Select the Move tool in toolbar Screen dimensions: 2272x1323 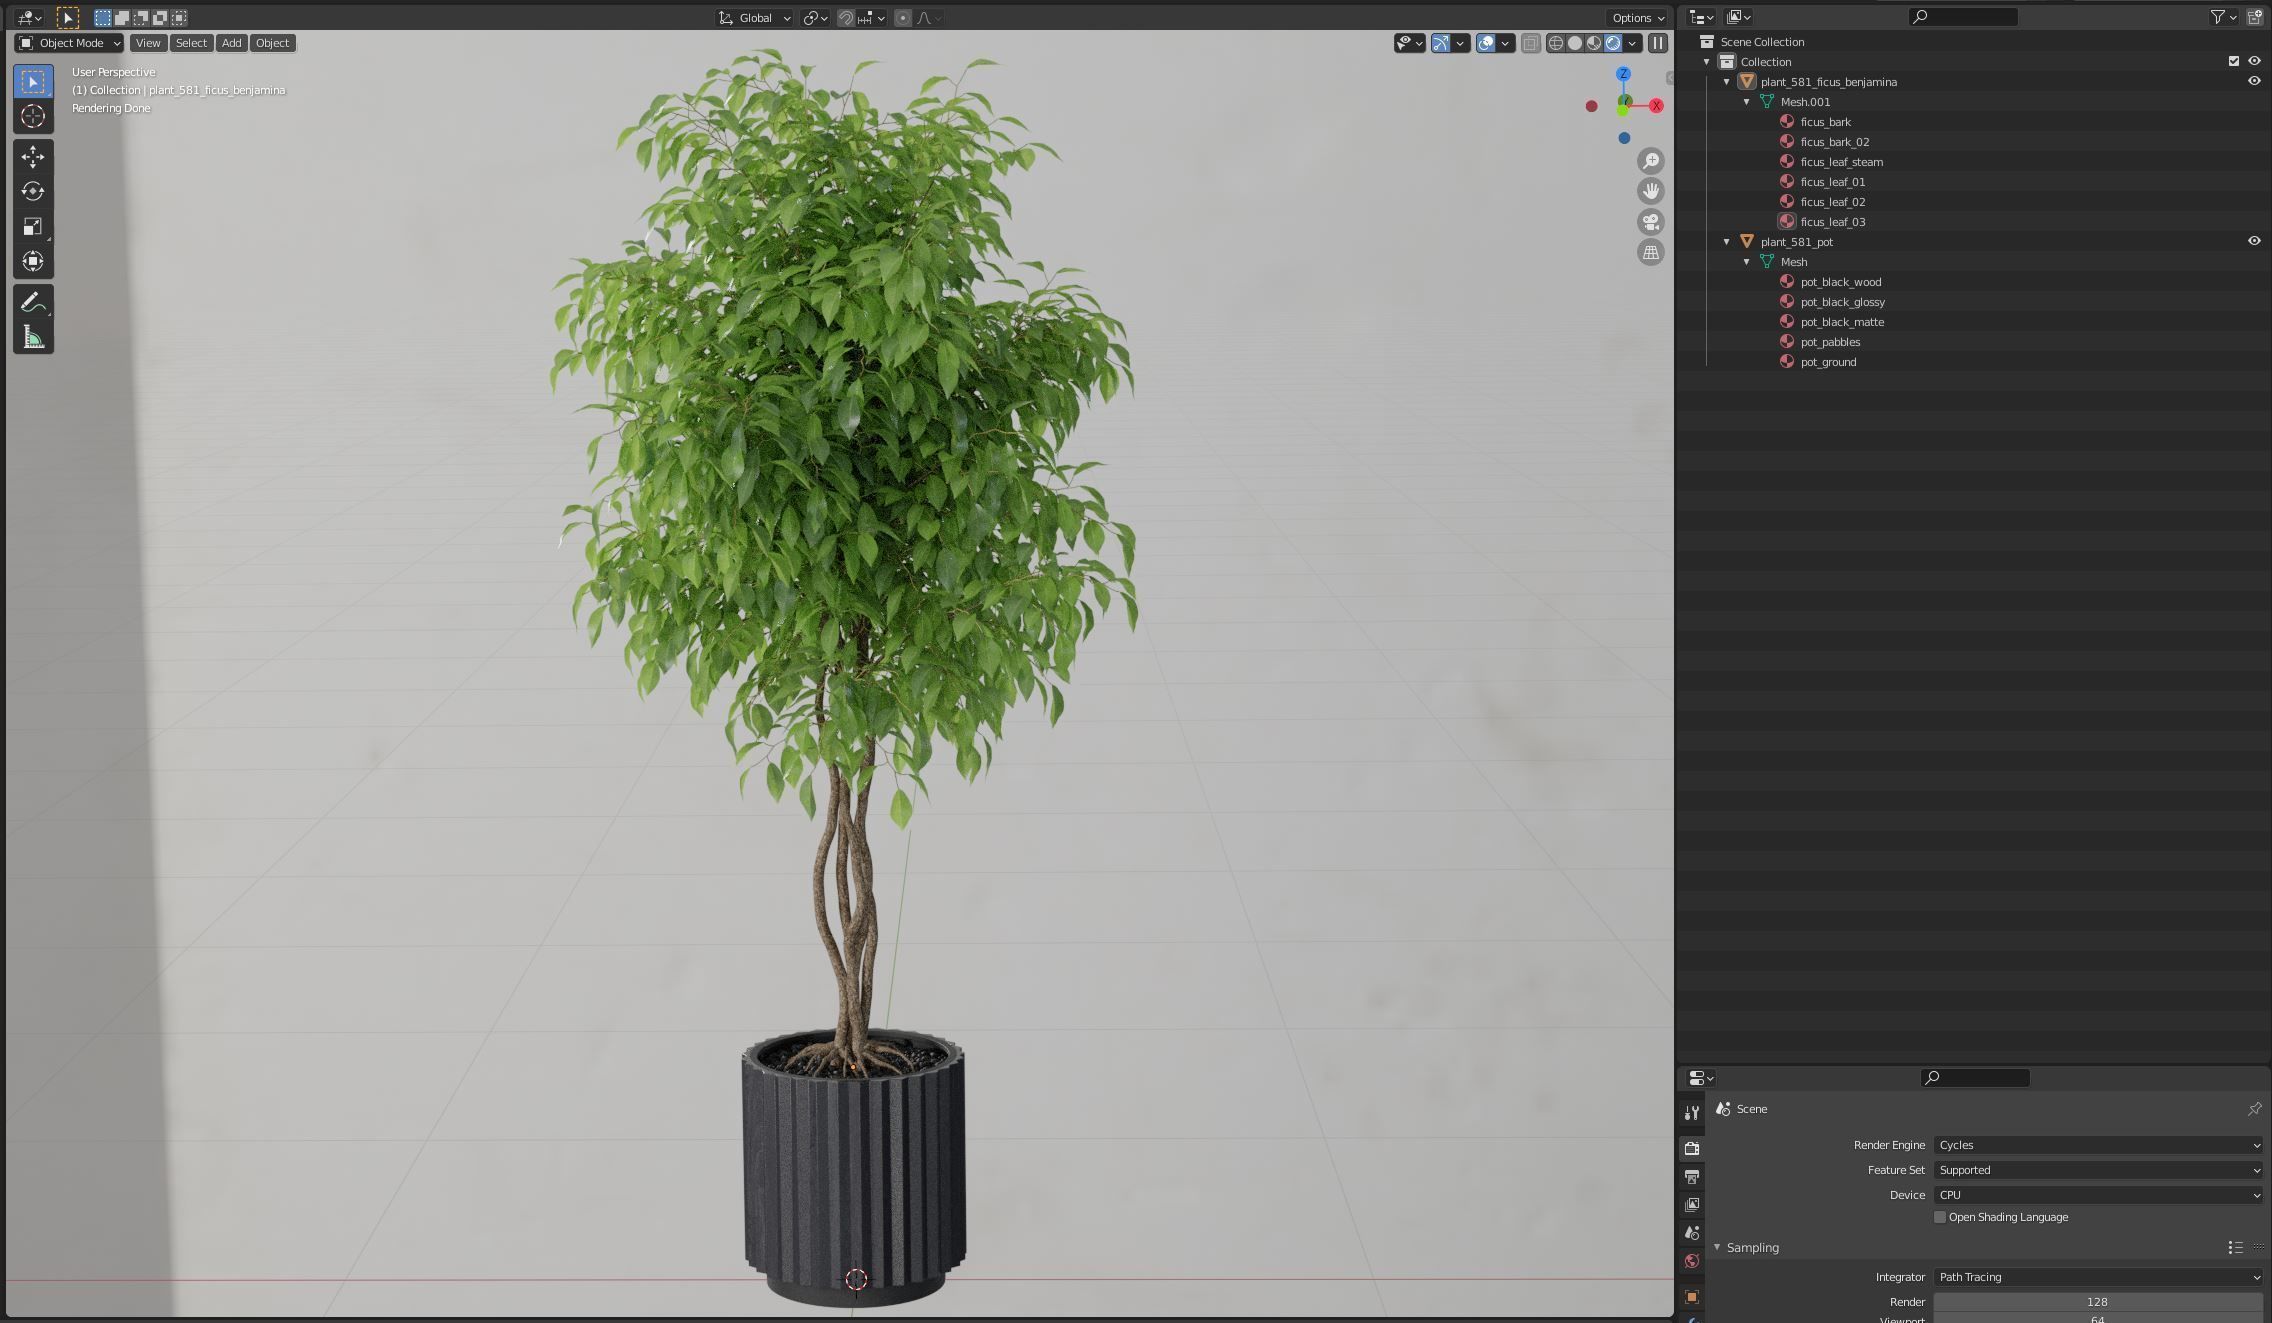coord(33,157)
